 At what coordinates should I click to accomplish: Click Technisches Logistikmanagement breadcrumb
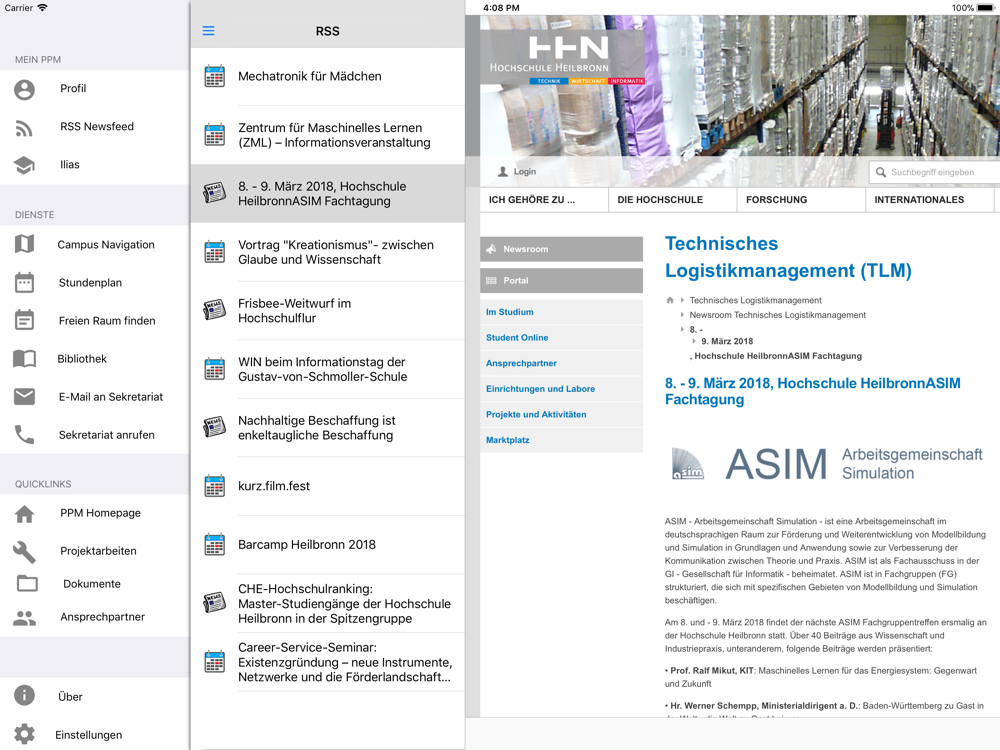pos(755,300)
